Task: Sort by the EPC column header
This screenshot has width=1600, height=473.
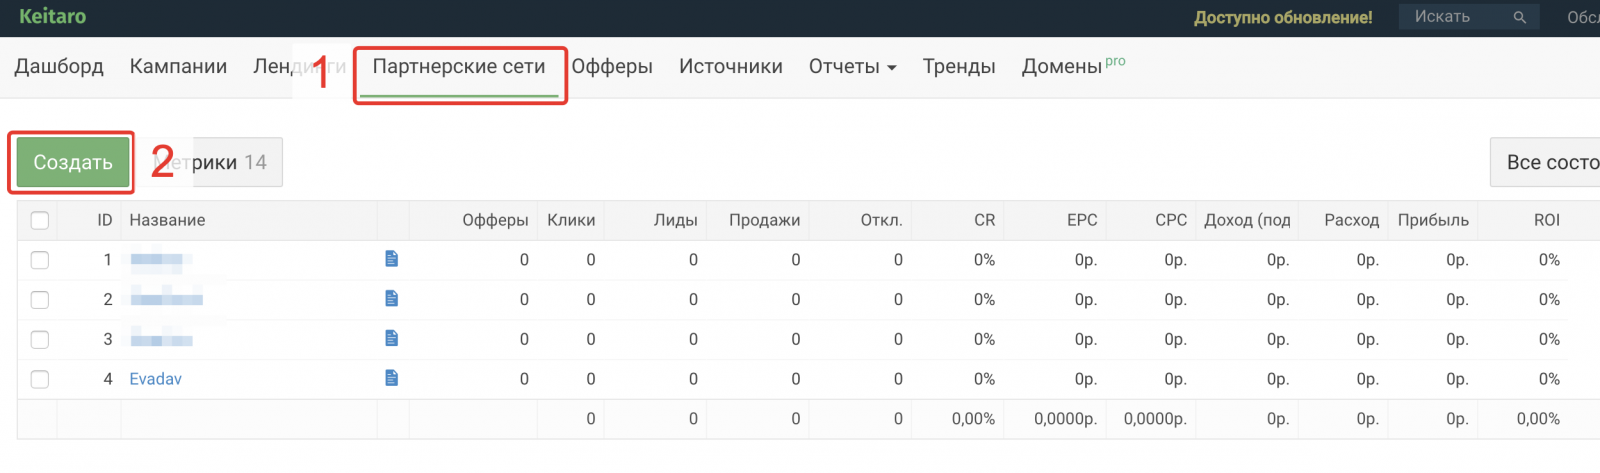Action: pyautogui.click(x=1082, y=220)
